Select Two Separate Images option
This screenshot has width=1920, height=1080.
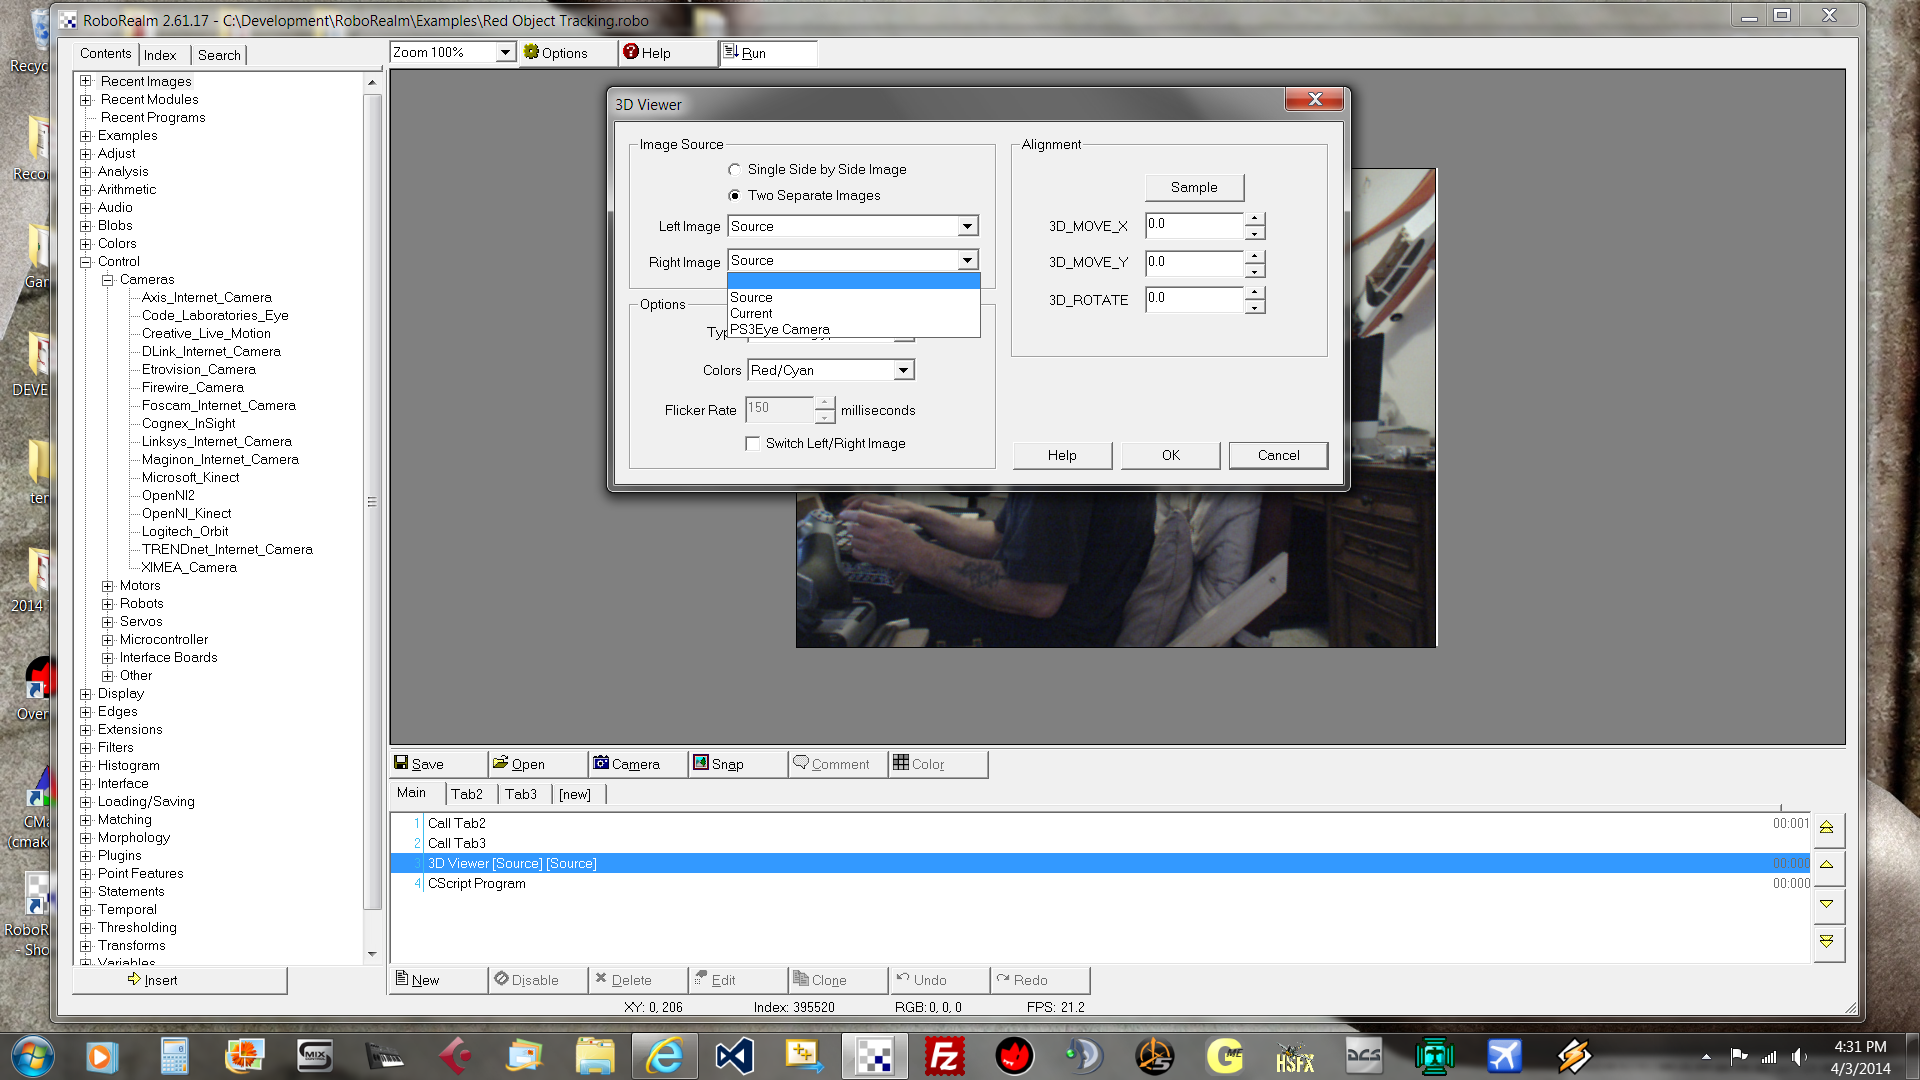pos(735,196)
